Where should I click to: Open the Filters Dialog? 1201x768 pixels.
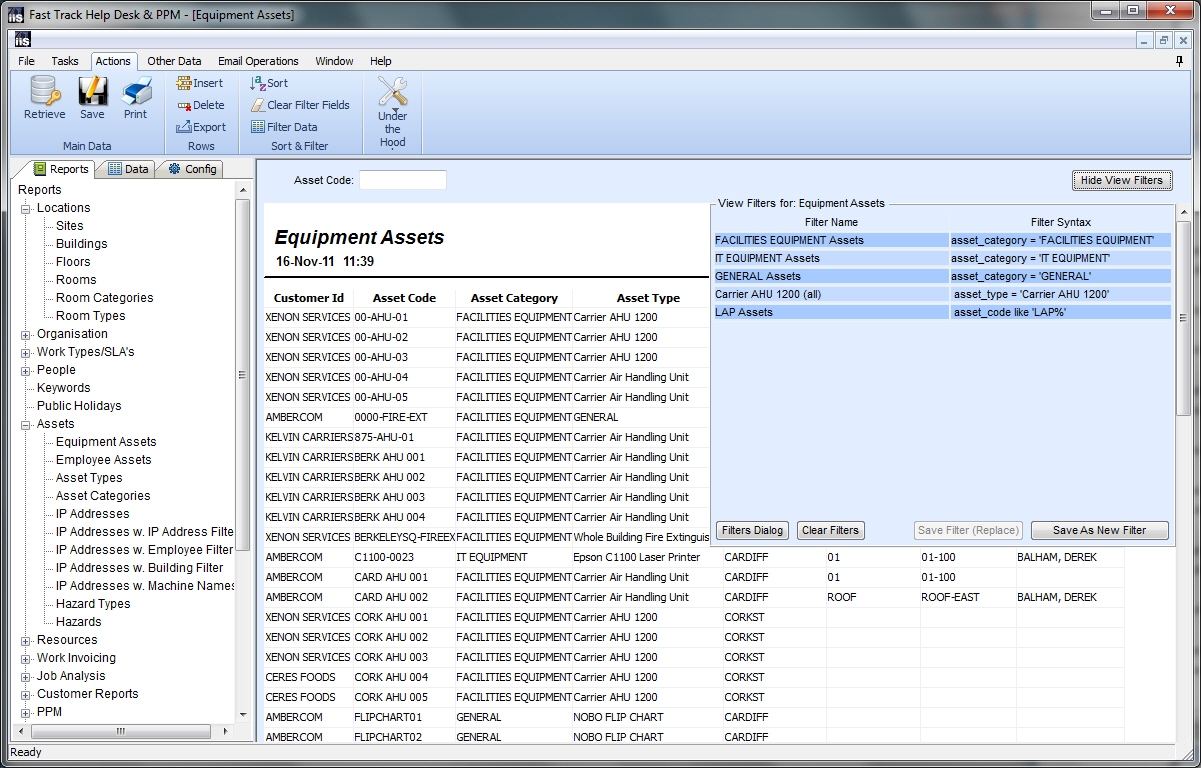click(x=752, y=530)
